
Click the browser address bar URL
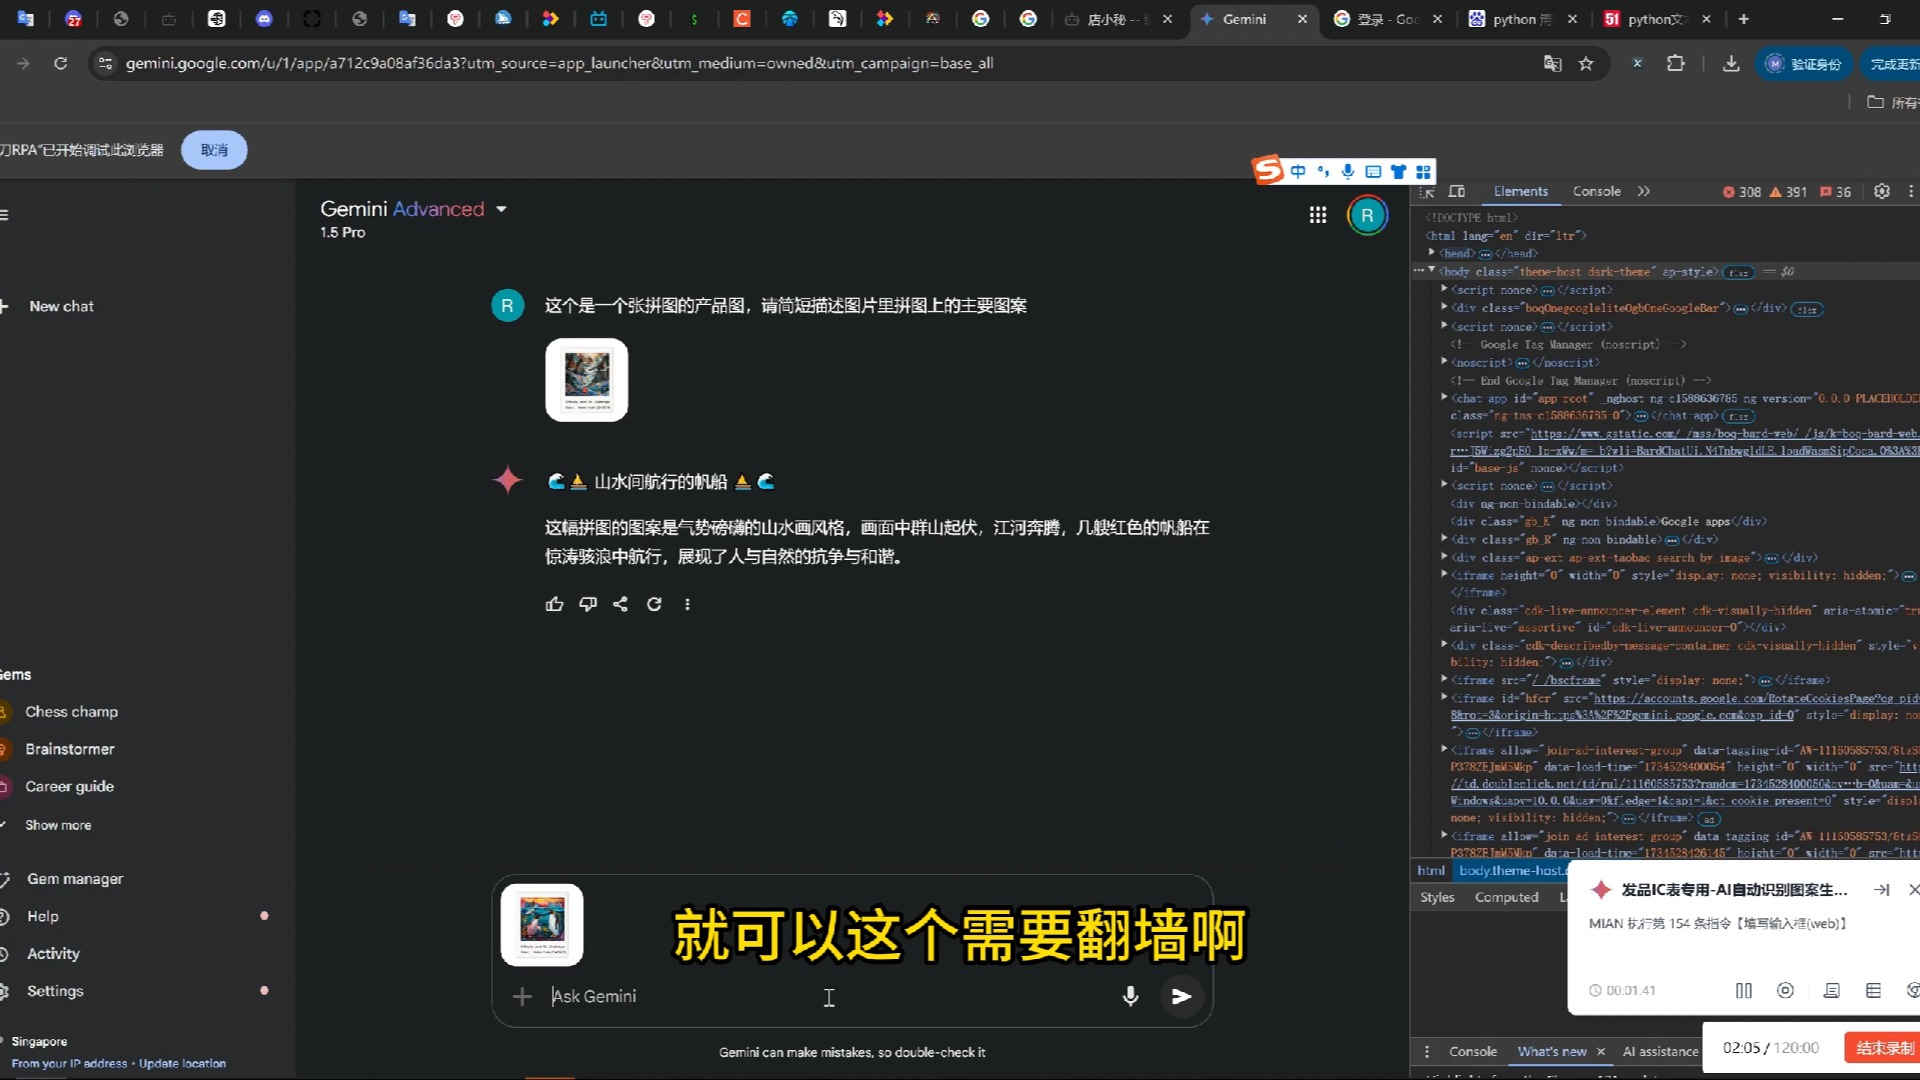click(559, 63)
